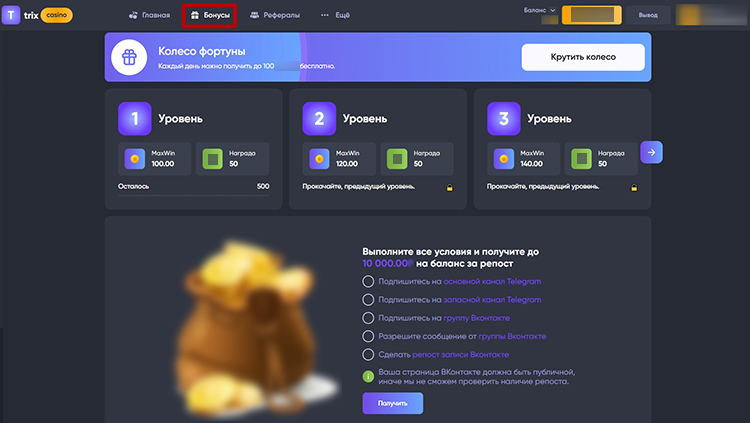Click the MaxWin coin icon in Level 2 card
This screenshot has height=423, width=750.
(x=319, y=159)
